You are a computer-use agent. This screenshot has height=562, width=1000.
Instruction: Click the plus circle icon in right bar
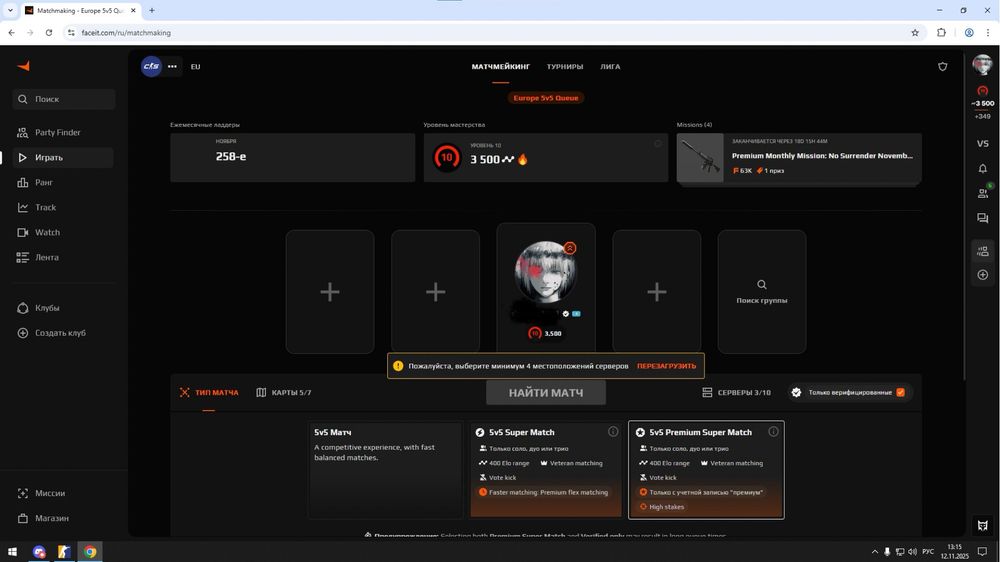tap(983, 275)
